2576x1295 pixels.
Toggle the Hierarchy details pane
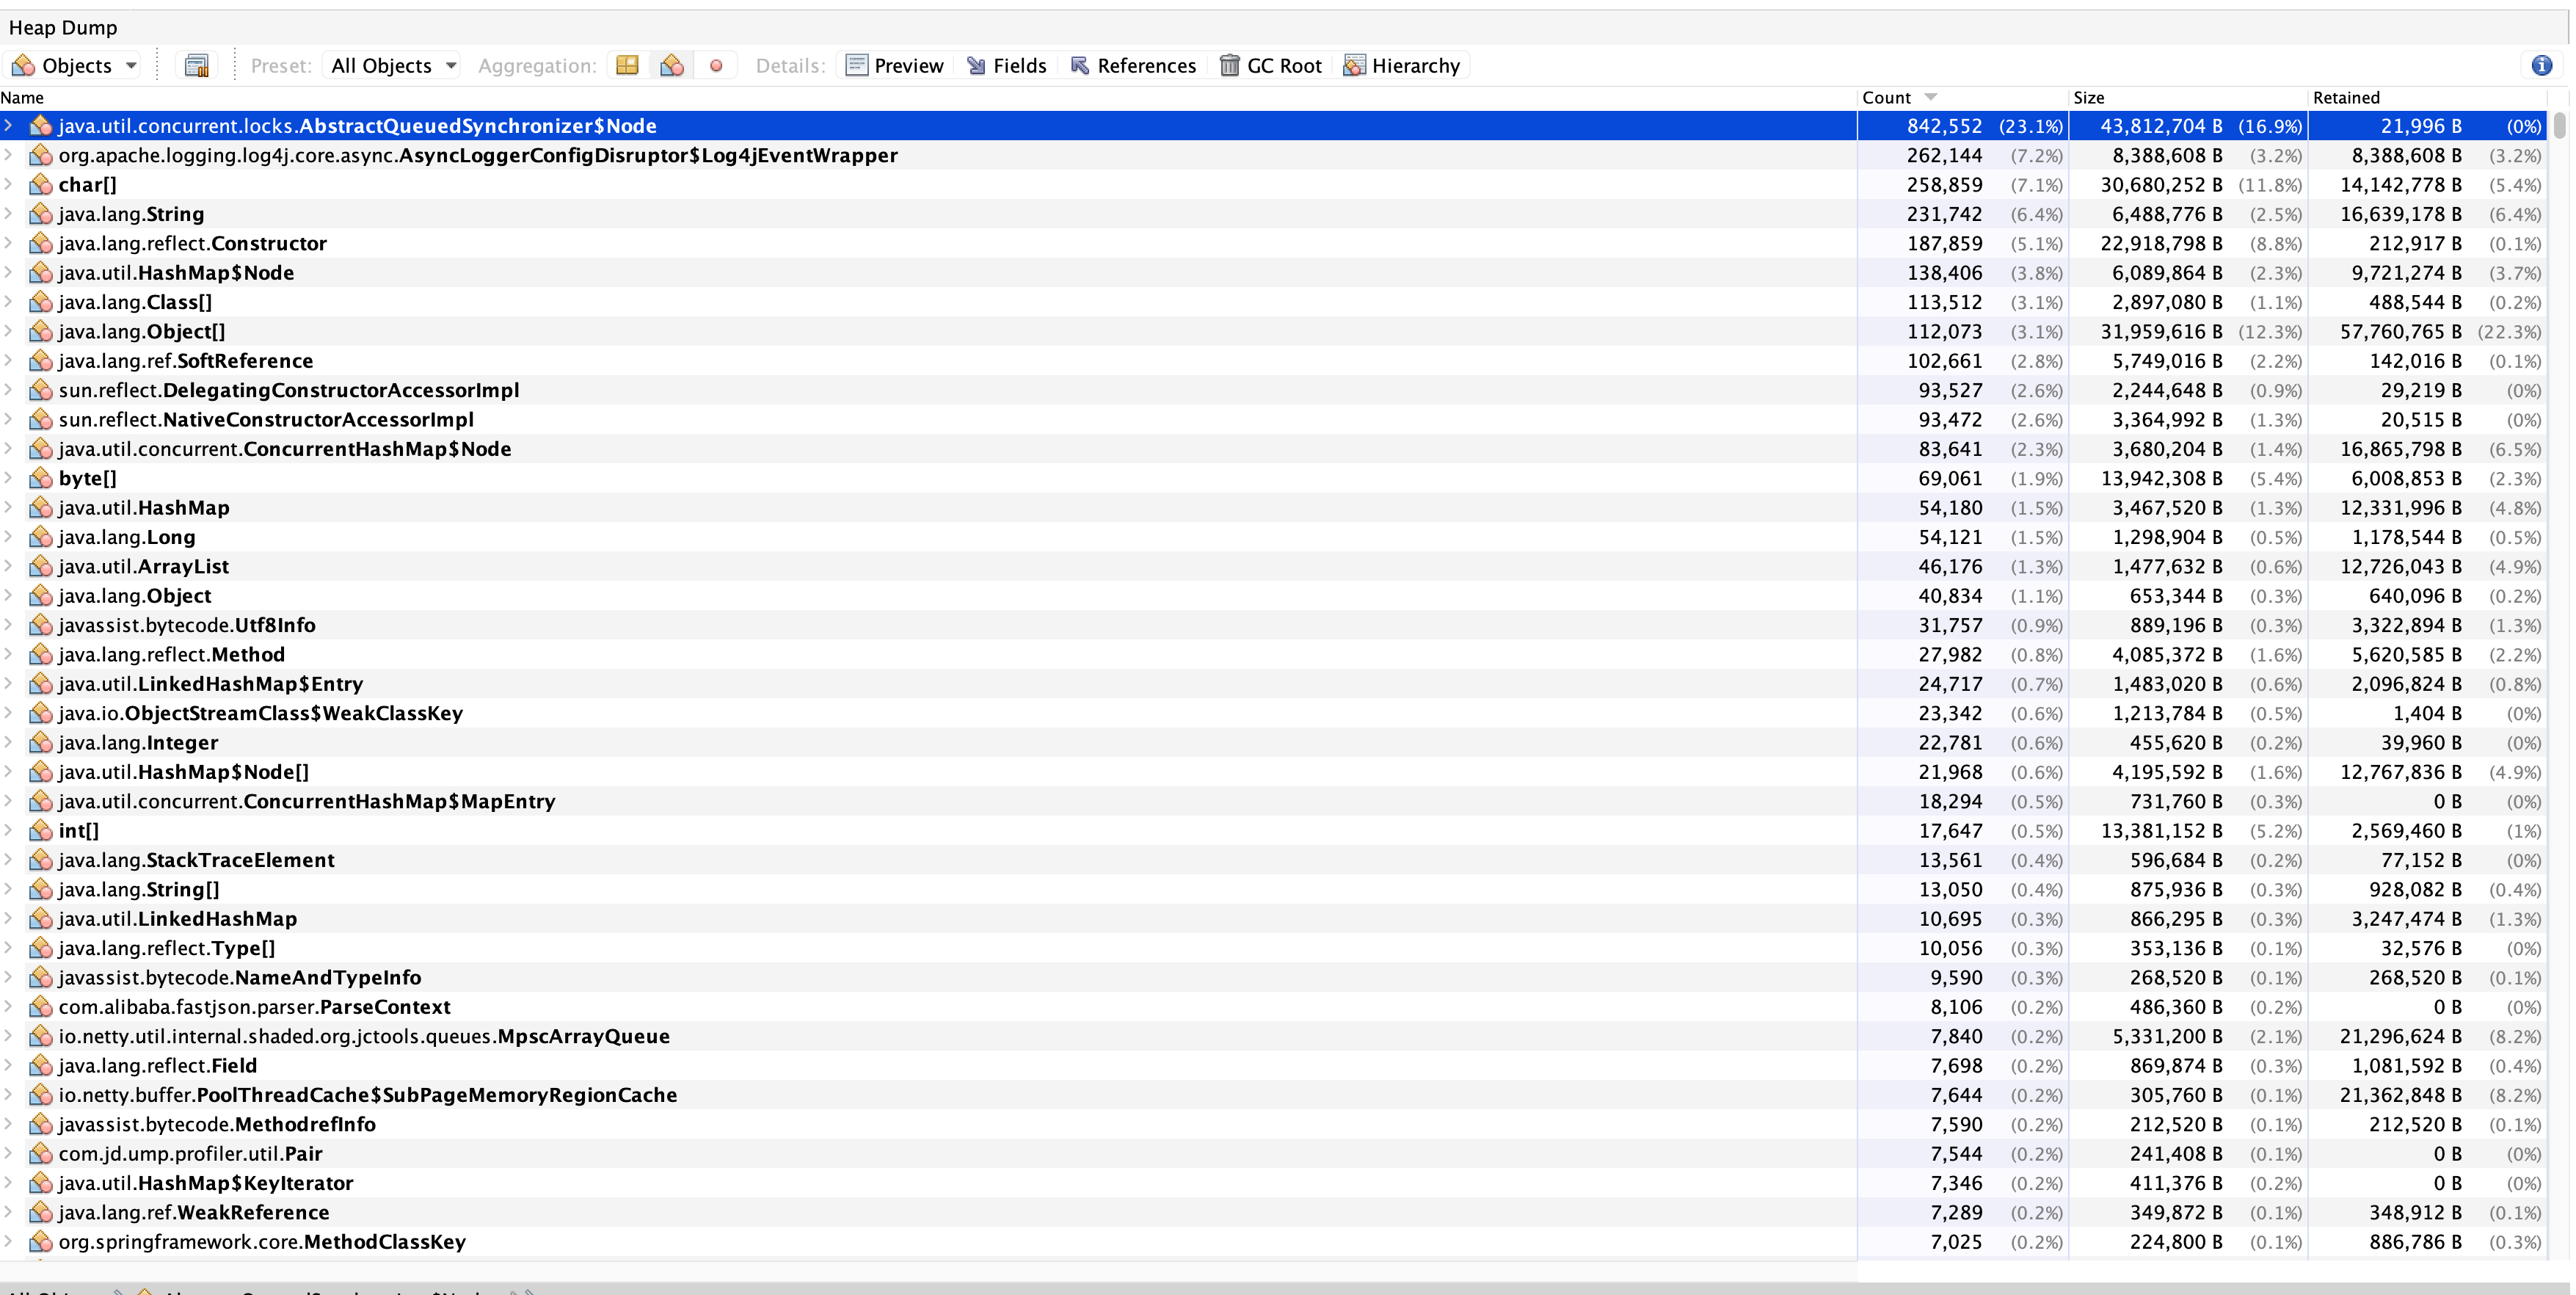click(x=1402, y=66)
